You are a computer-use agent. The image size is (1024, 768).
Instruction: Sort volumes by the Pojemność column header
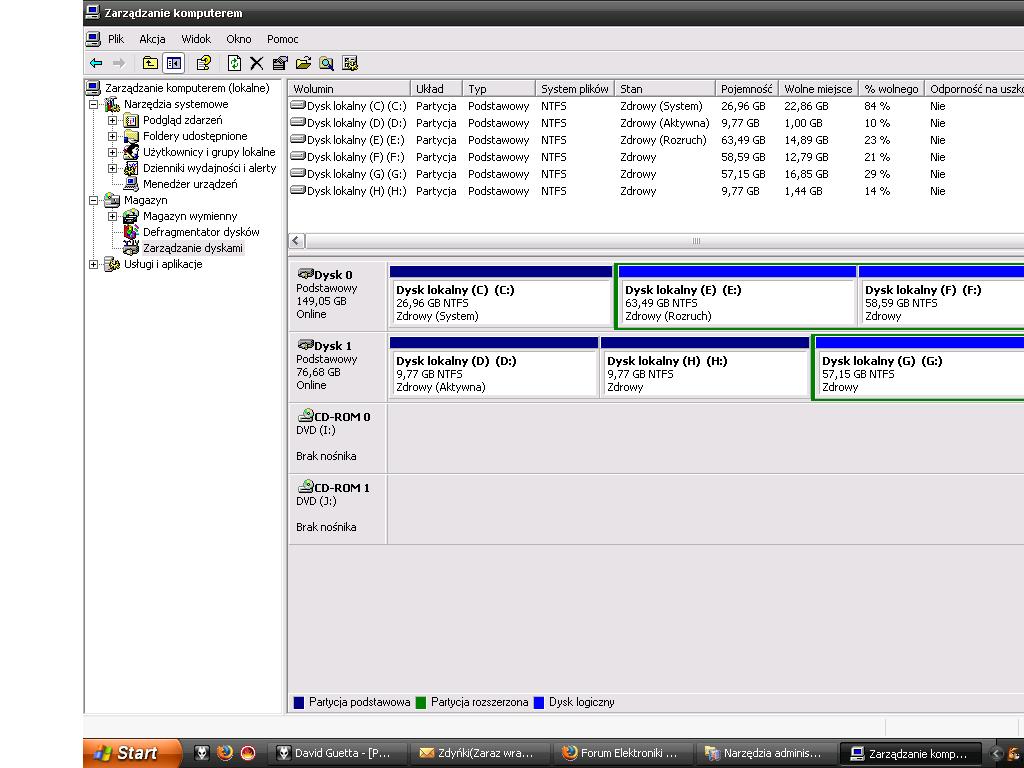tap(746, 89)
